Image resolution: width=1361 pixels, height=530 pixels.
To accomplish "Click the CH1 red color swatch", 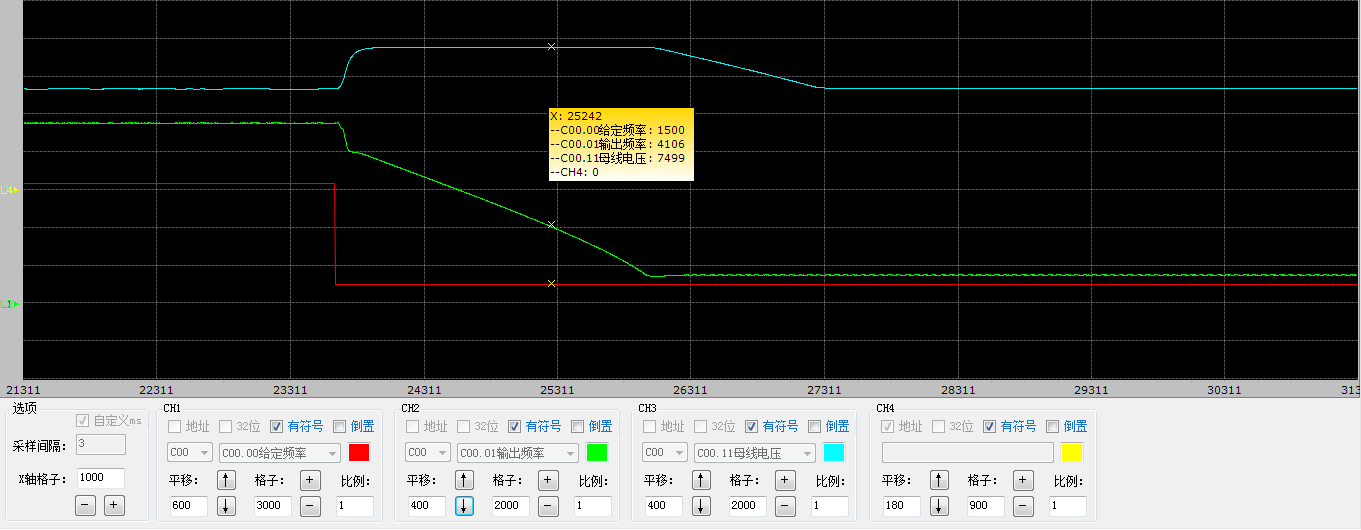I will pos(359,453).
